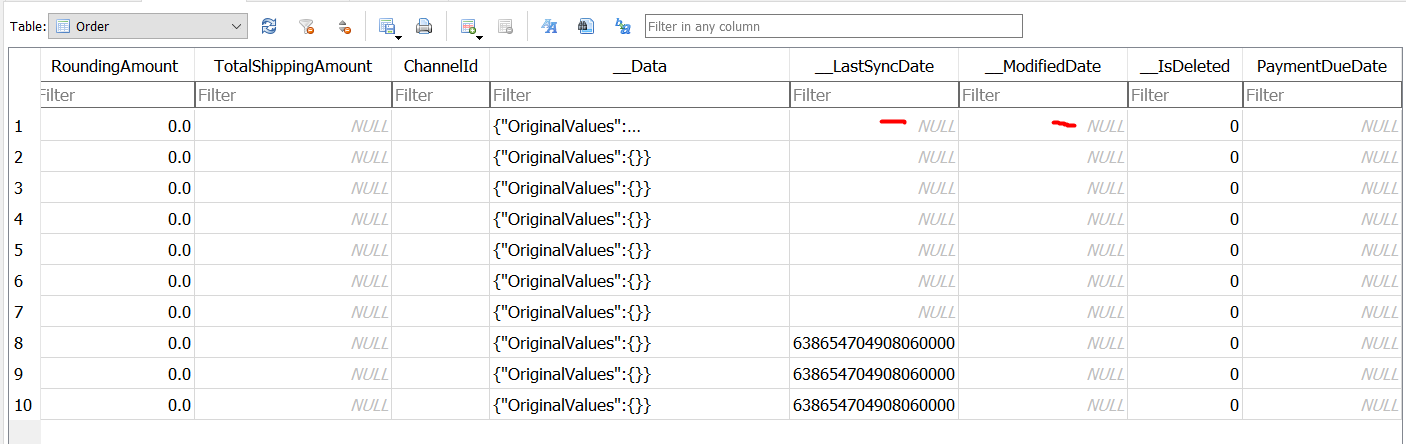Open the Order table dropdown

tap(148, 27)
